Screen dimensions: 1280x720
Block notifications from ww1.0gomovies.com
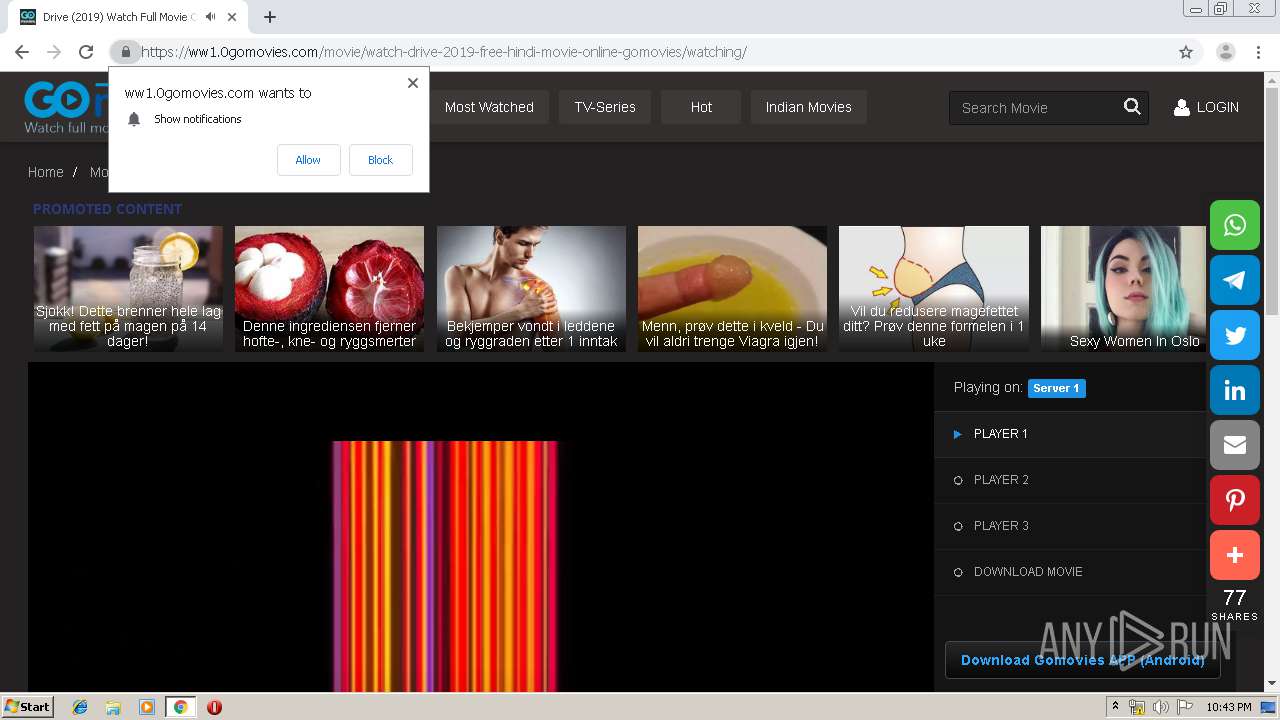click(380, 160)
